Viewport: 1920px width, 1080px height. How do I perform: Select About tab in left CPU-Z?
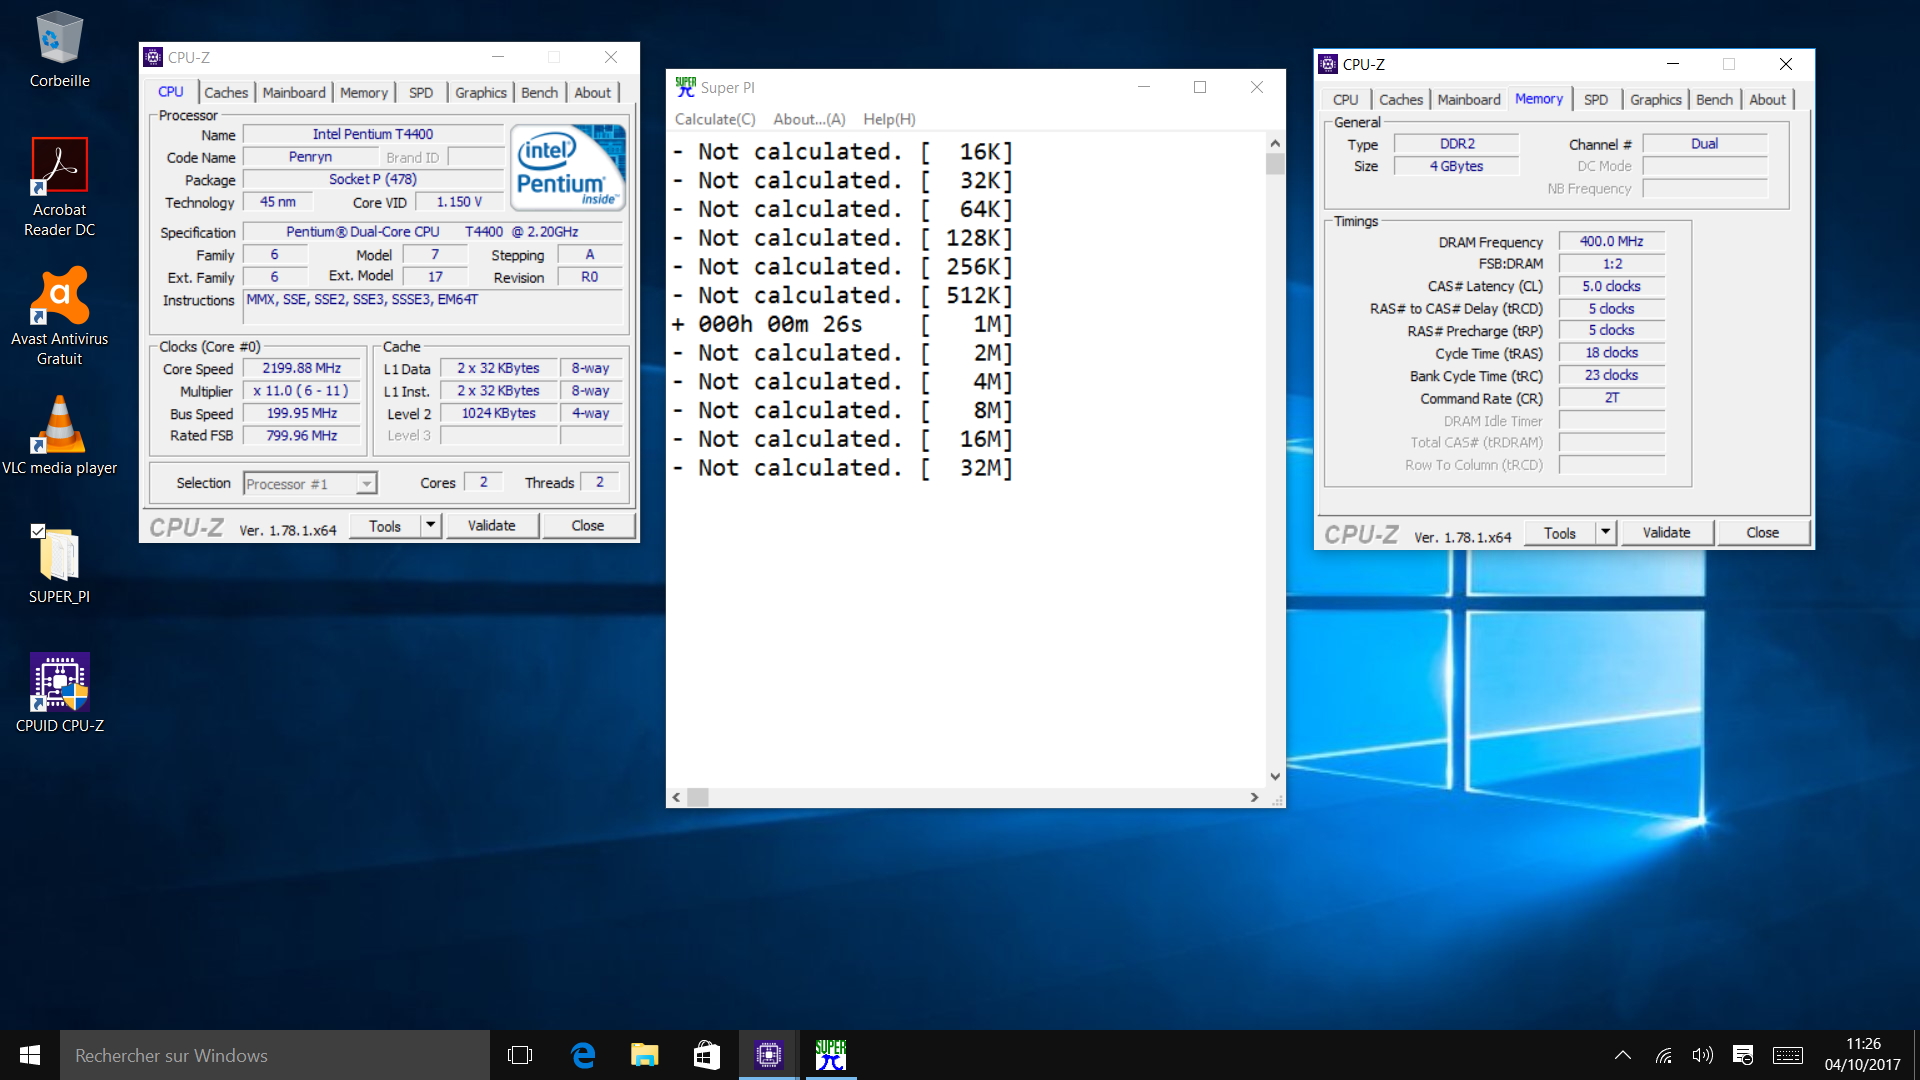593,92
